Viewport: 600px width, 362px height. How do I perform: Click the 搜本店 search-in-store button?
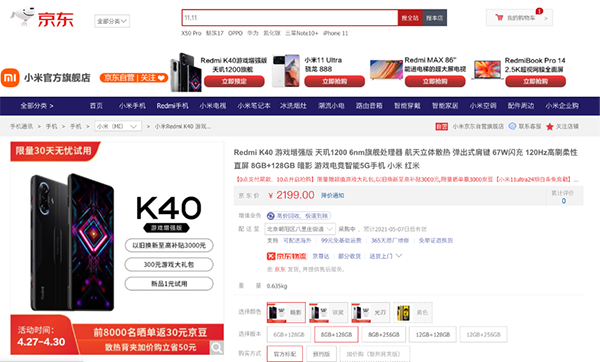coord(434,18)
